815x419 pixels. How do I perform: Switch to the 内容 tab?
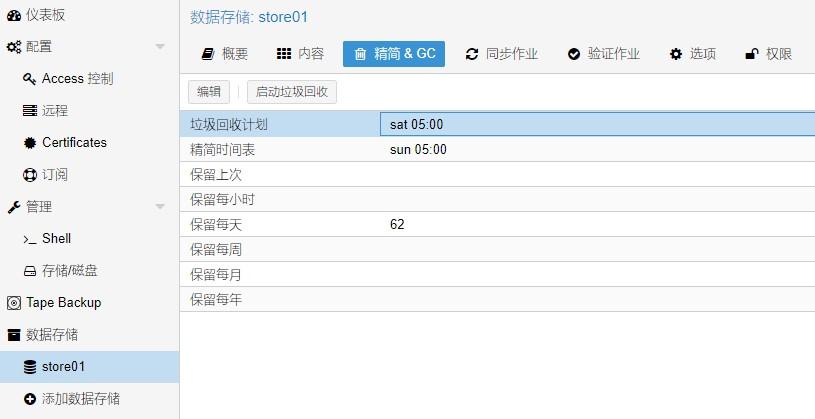300,54
